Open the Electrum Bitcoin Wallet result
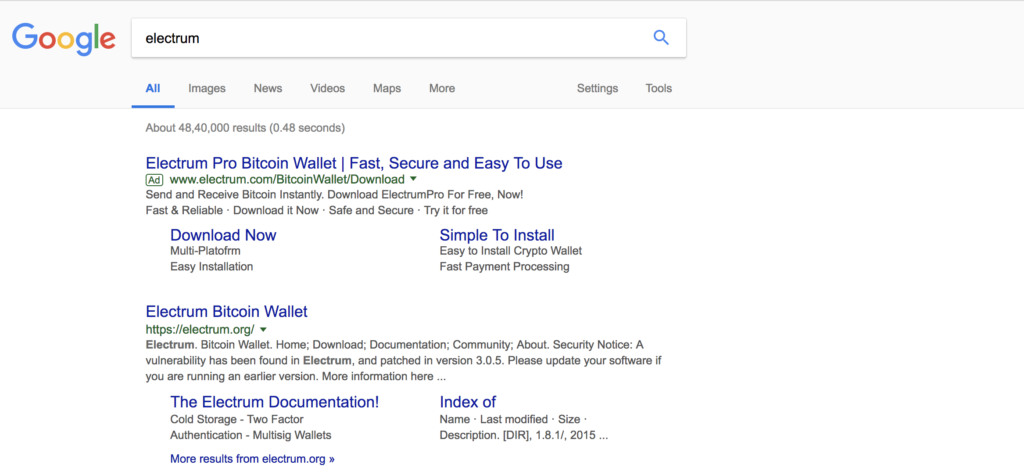Viewport: 1024px width, 475px height. point(227,311)
